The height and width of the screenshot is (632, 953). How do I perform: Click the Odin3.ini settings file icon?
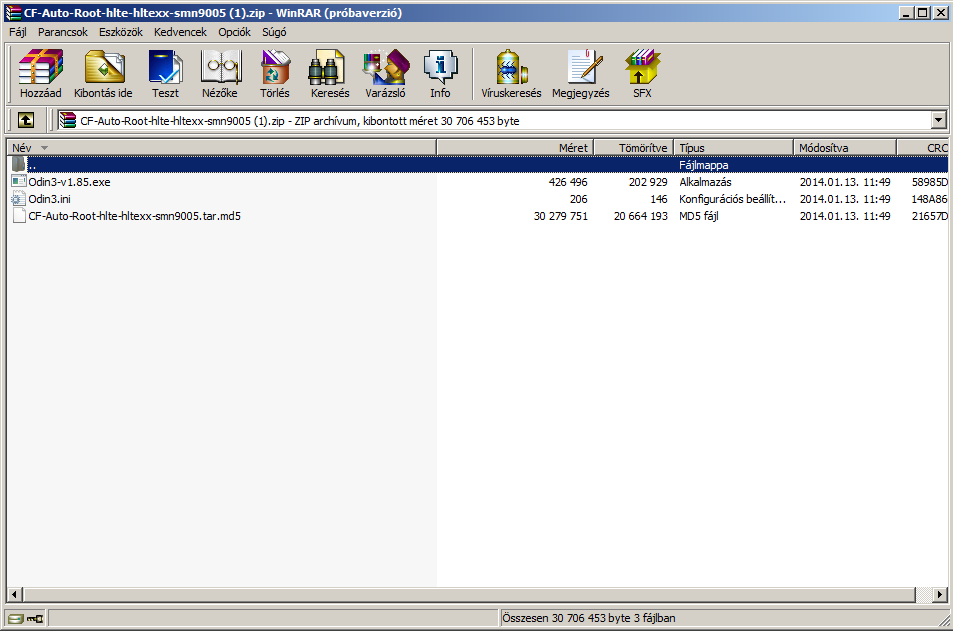pyautogui.click(x=19, y=199)
